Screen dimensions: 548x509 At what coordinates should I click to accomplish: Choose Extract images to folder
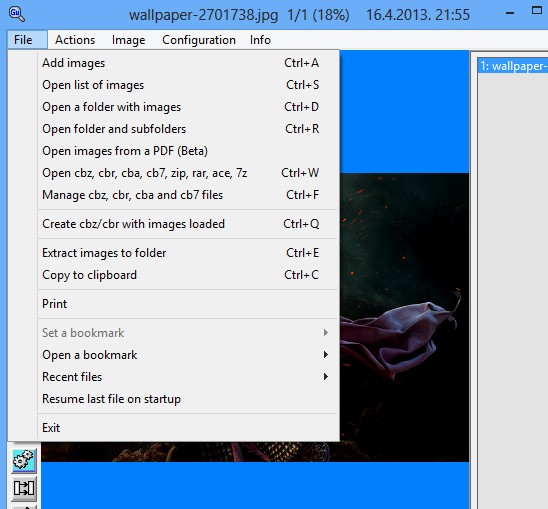click(x=189, y=253)
